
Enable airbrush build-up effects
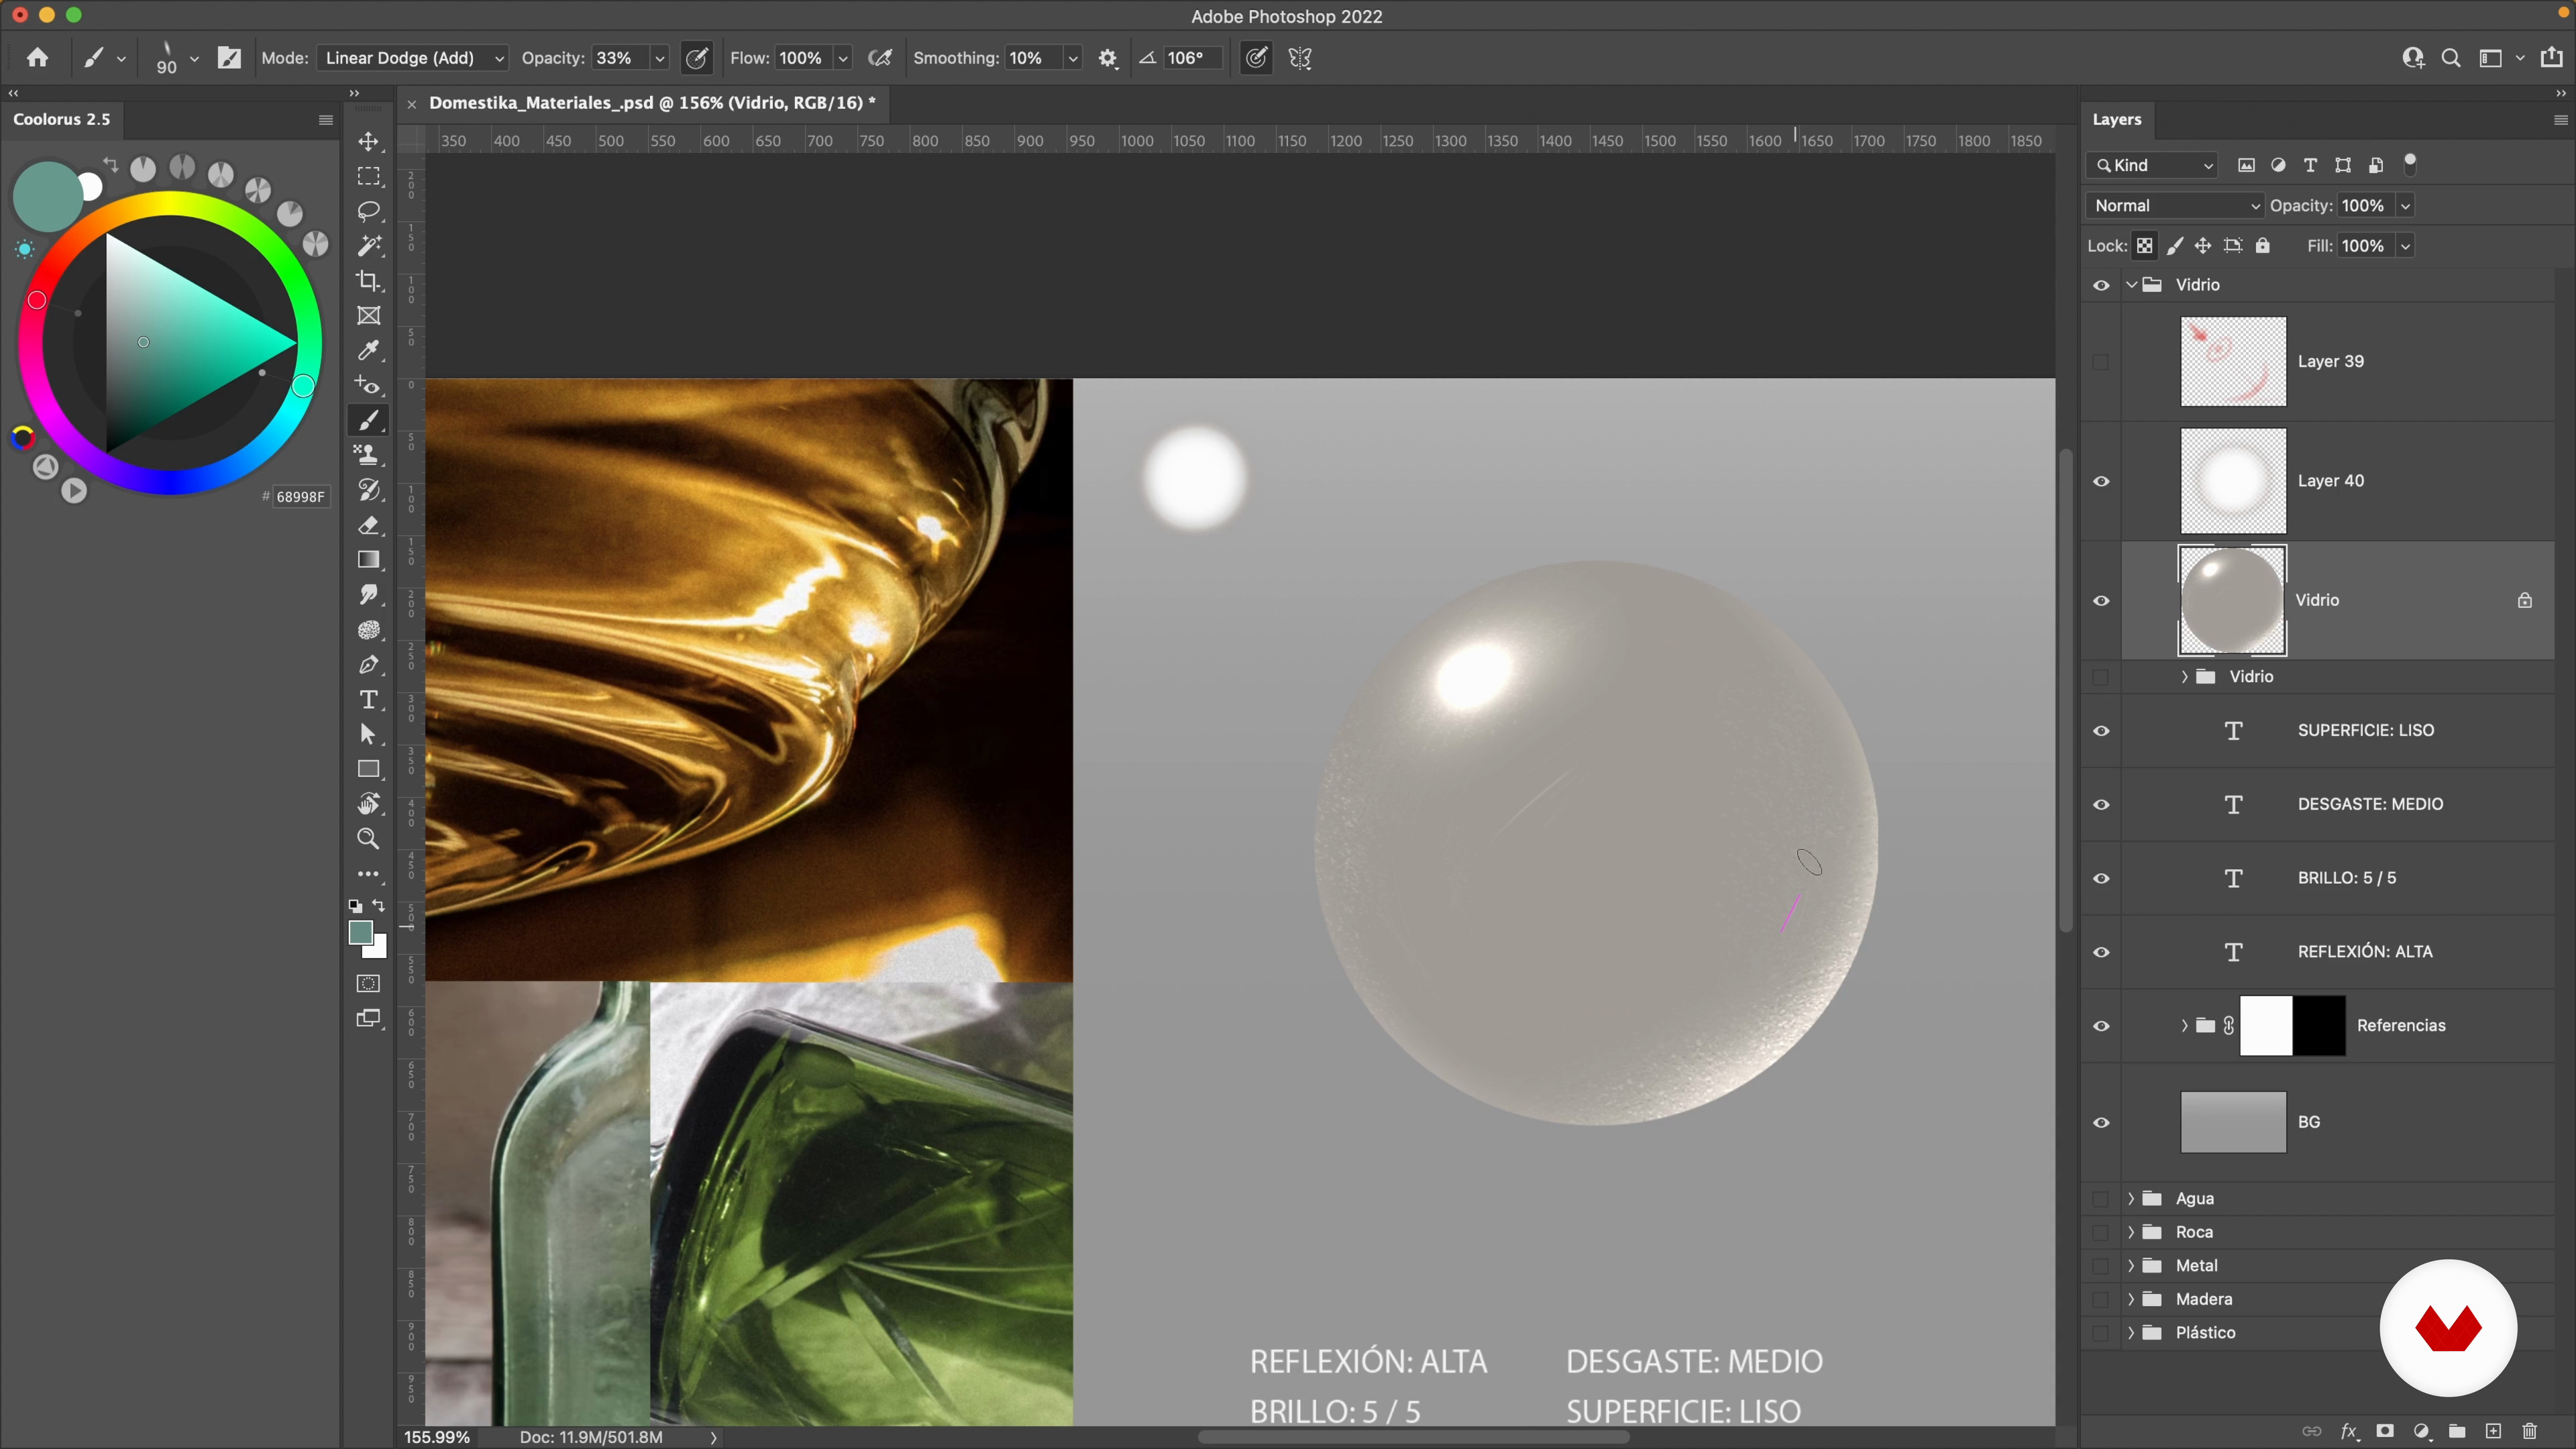click(880, 58)
